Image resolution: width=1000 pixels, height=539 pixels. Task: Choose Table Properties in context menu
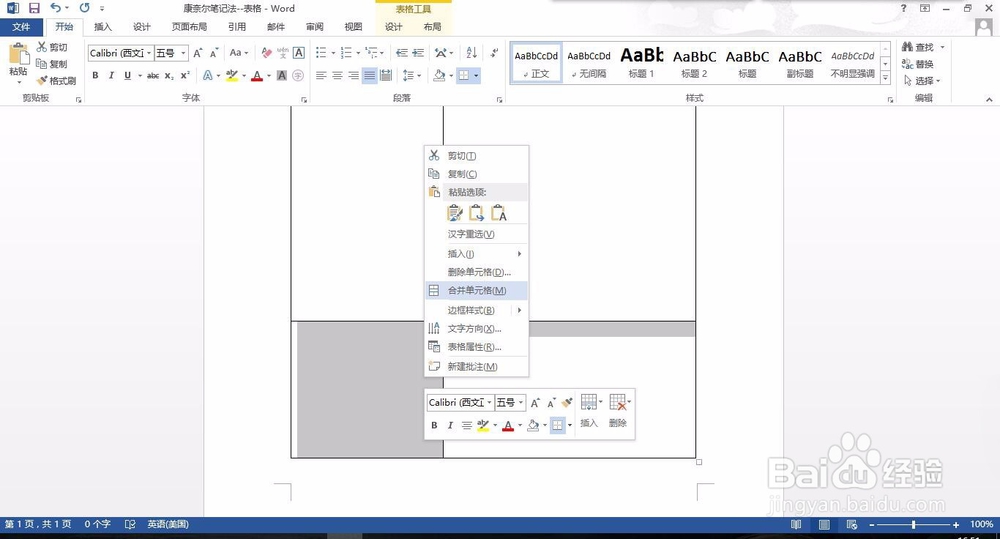click(476, 347)
